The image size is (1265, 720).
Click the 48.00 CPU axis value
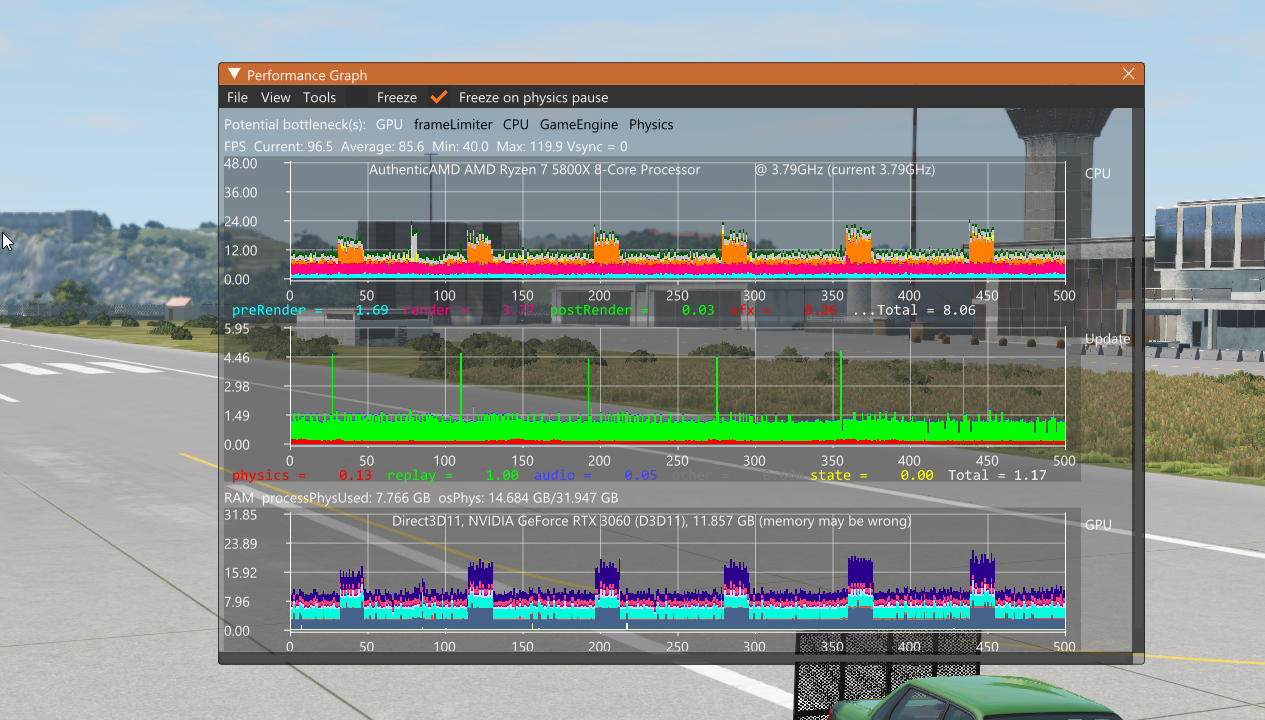[x=240, y=163]
